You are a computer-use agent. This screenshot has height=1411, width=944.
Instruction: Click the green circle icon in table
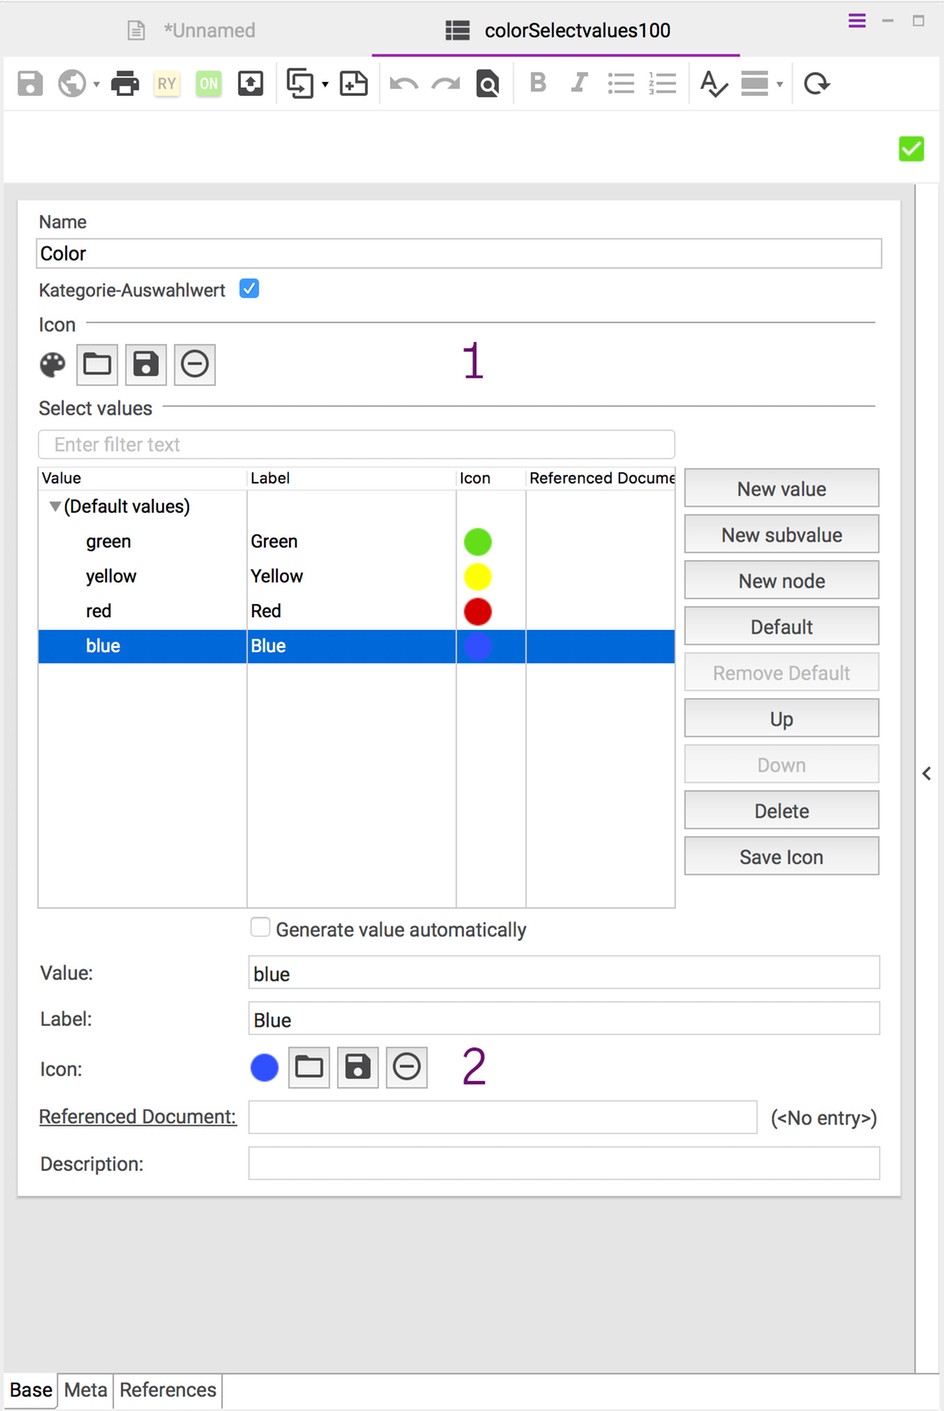478,542
